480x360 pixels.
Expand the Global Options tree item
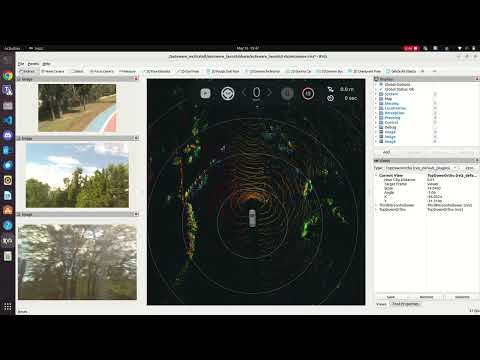376,85
